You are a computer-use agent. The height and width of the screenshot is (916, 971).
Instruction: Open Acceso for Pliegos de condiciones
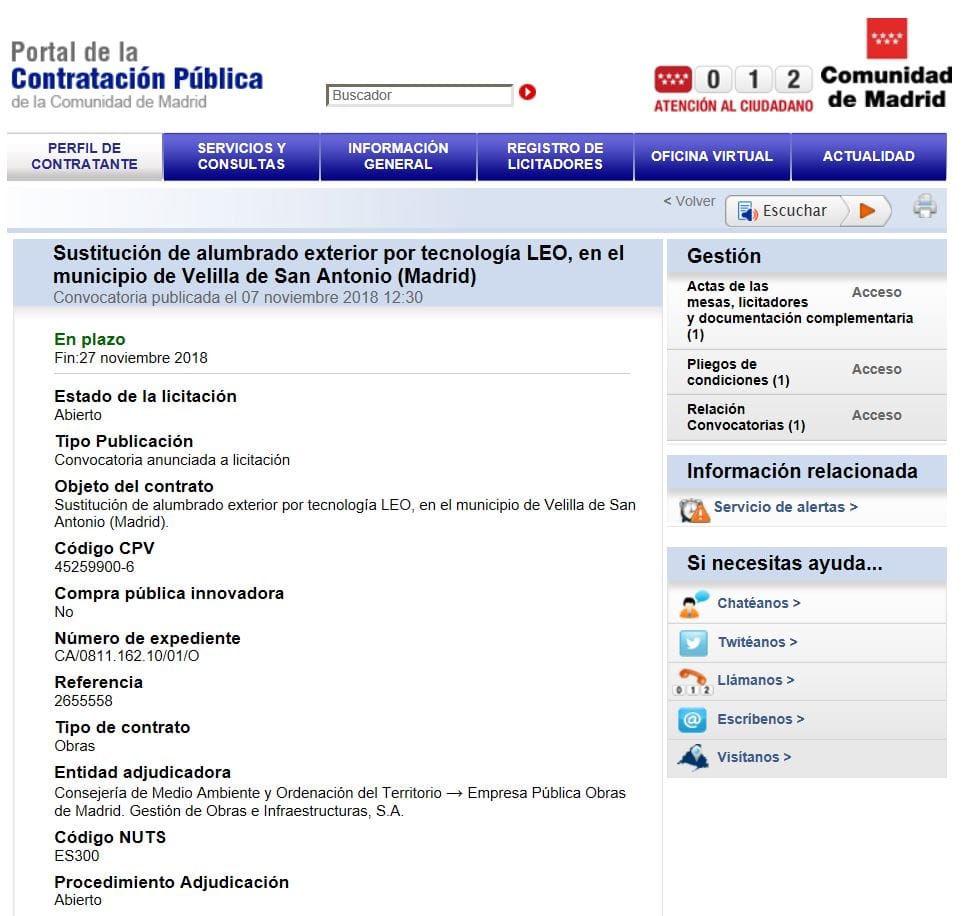(876, 369)
